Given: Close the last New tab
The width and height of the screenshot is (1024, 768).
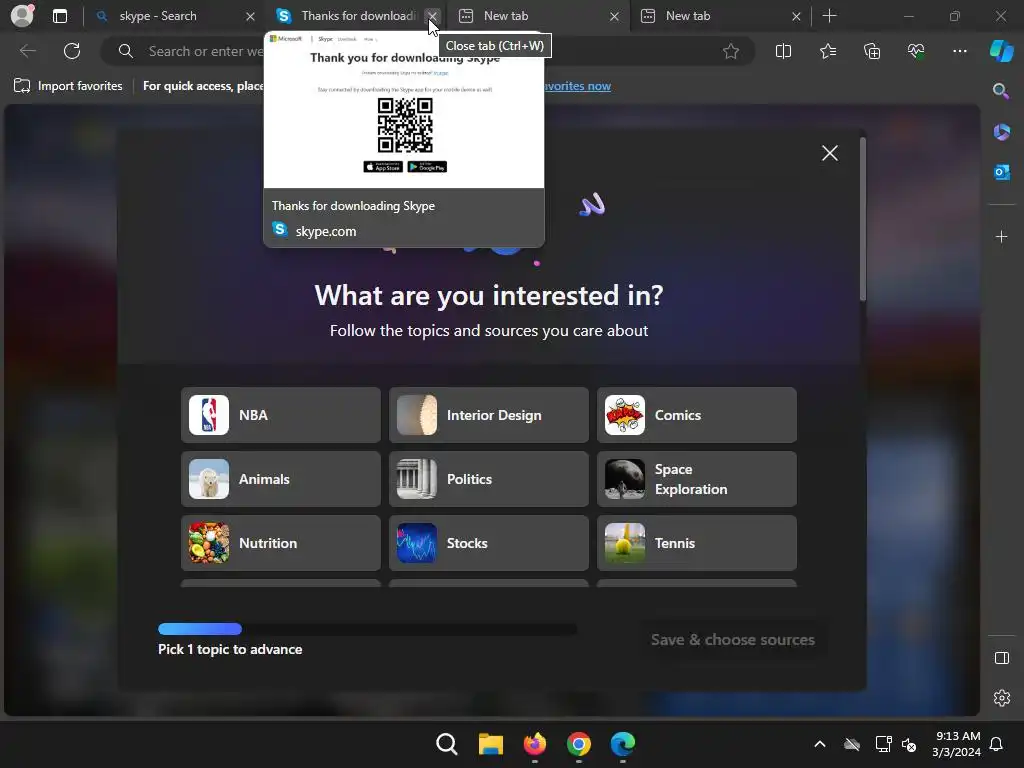Looking at the screenshot, I should [x=796, y=16].
